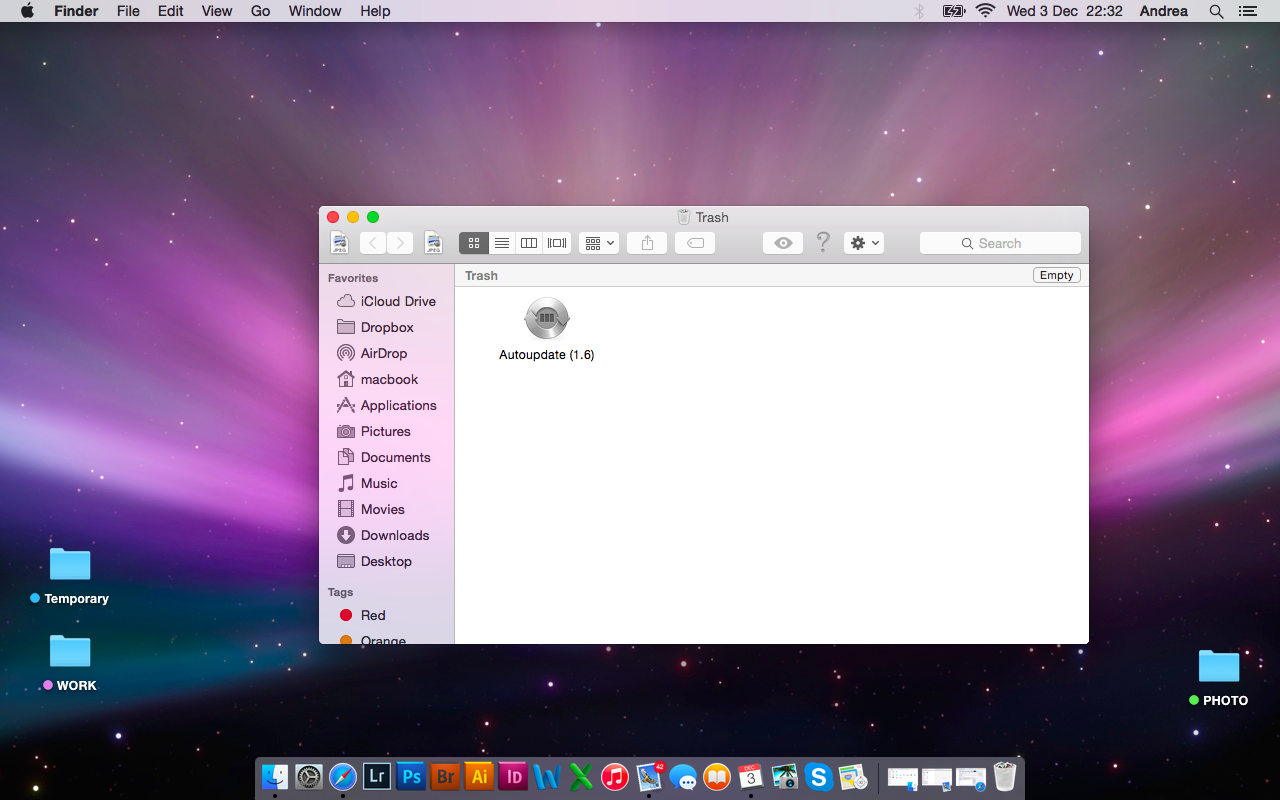Go forward with the right arrow button

400,243
